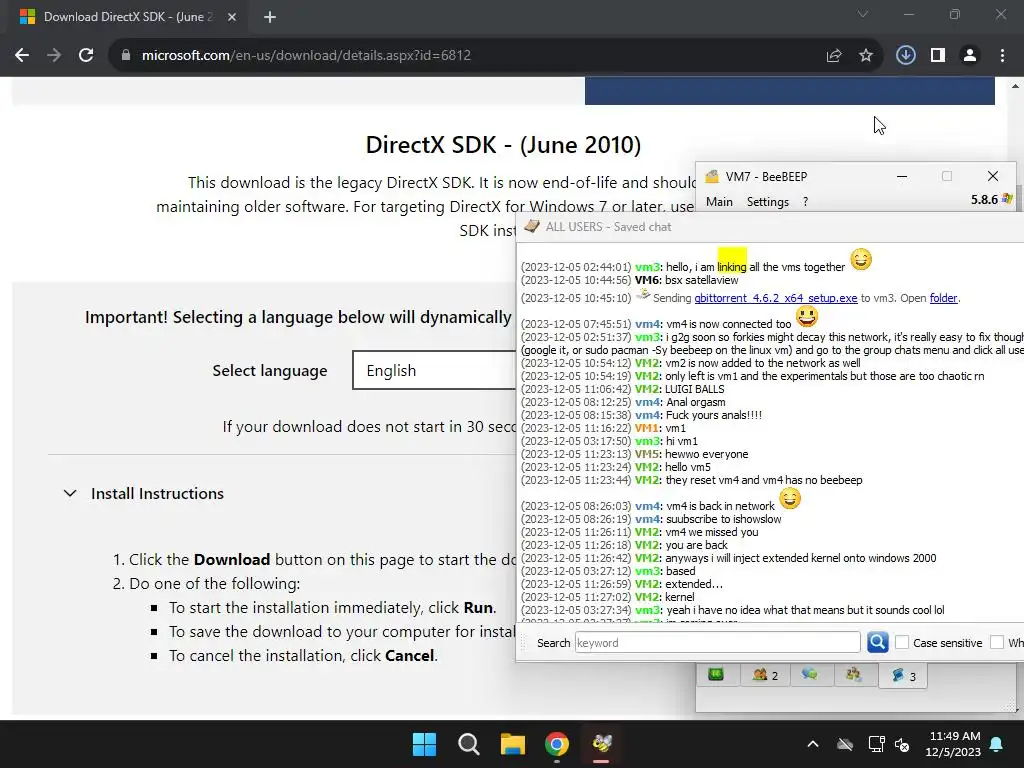Image resolution: width=1024 pixels, height=768 pixels.
Task: Open File Explorer from the taskbar
Action: click(513, 744)
